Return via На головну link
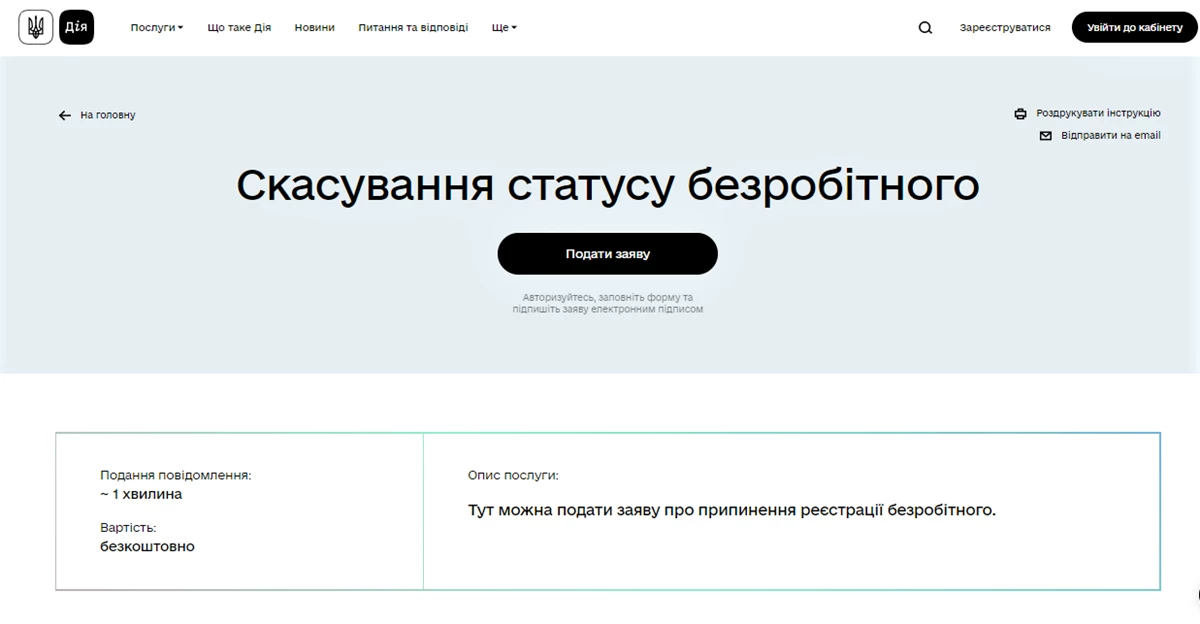This screenshot has height=624, width=1200. tap(108, 116)
